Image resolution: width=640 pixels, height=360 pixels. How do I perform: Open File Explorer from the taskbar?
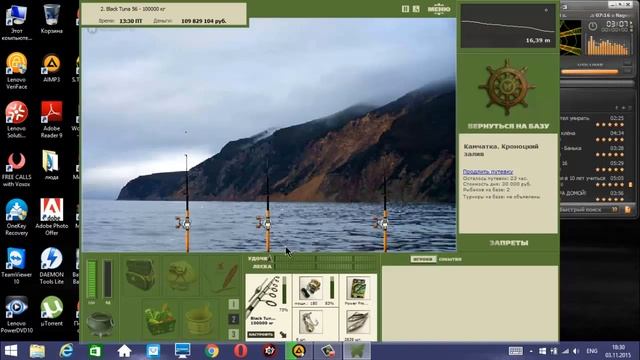pyautogui.click(x=37, y=351)
